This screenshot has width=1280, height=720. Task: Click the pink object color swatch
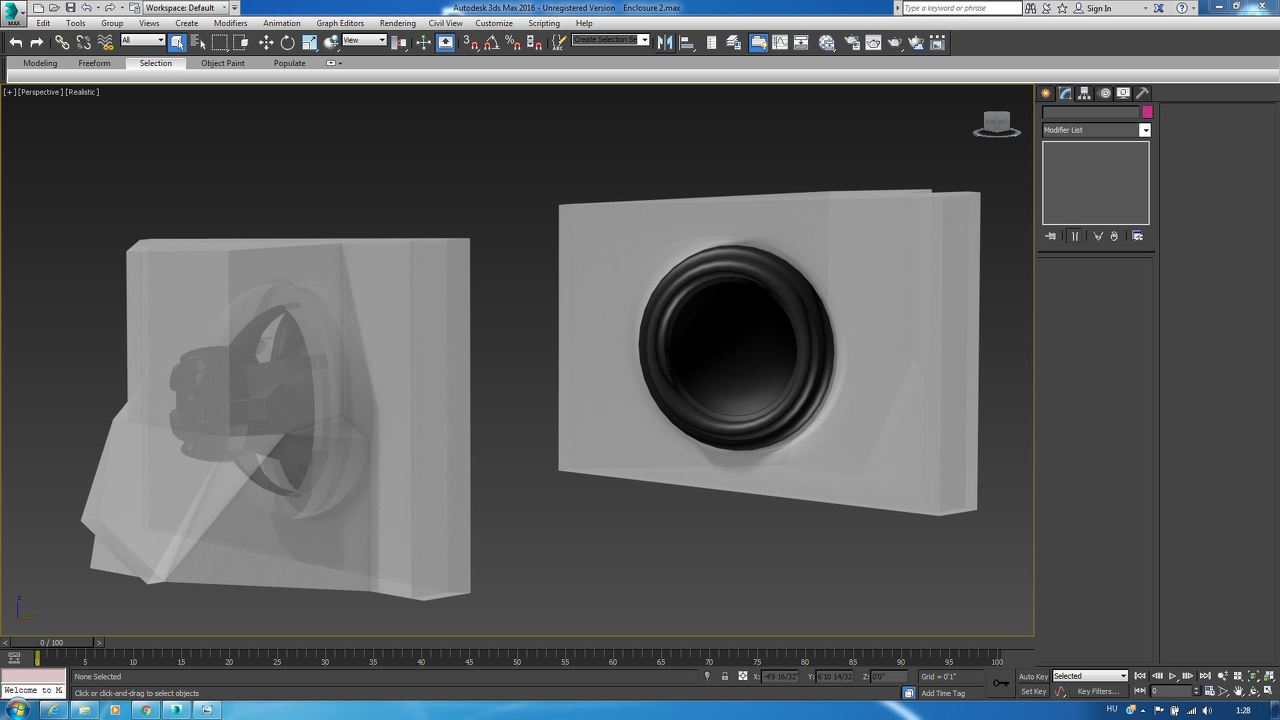point(1147,112)
